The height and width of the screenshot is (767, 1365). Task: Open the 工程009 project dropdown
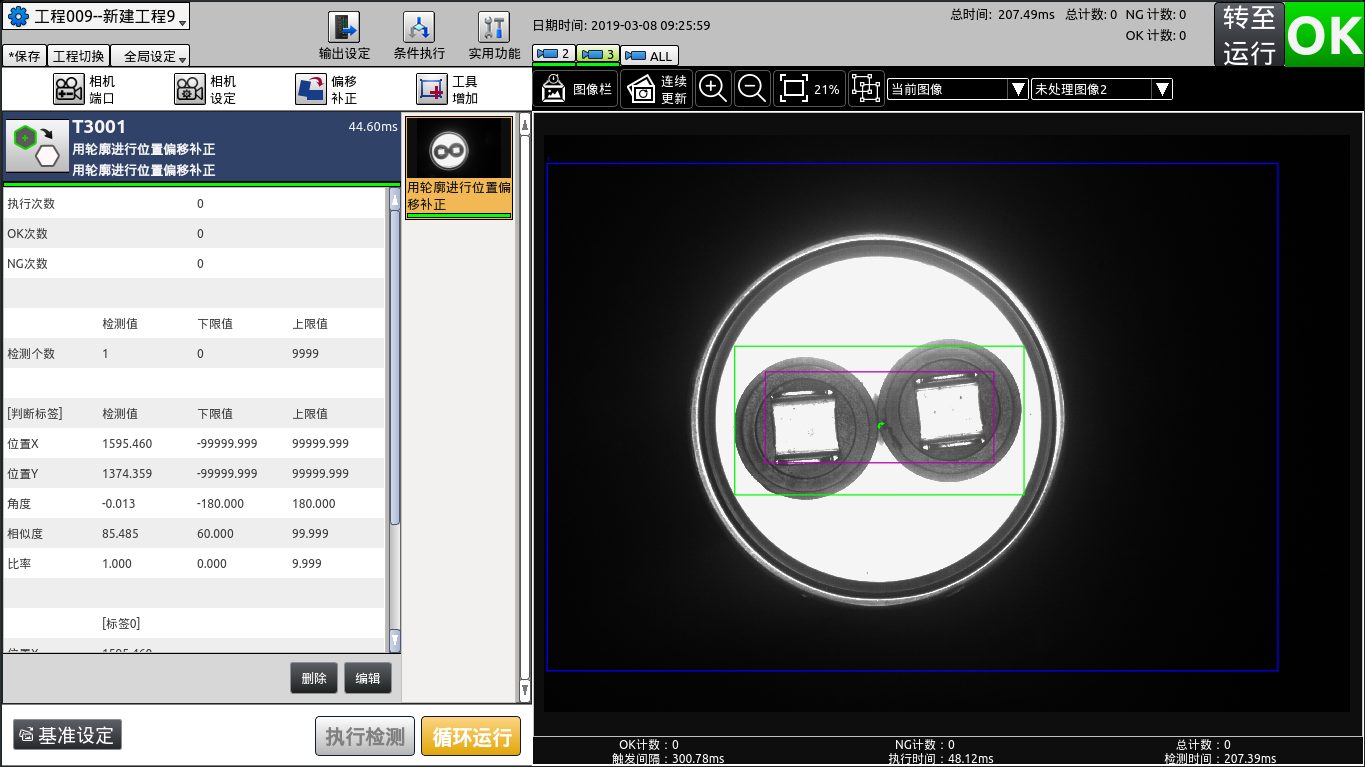point(96,17)
